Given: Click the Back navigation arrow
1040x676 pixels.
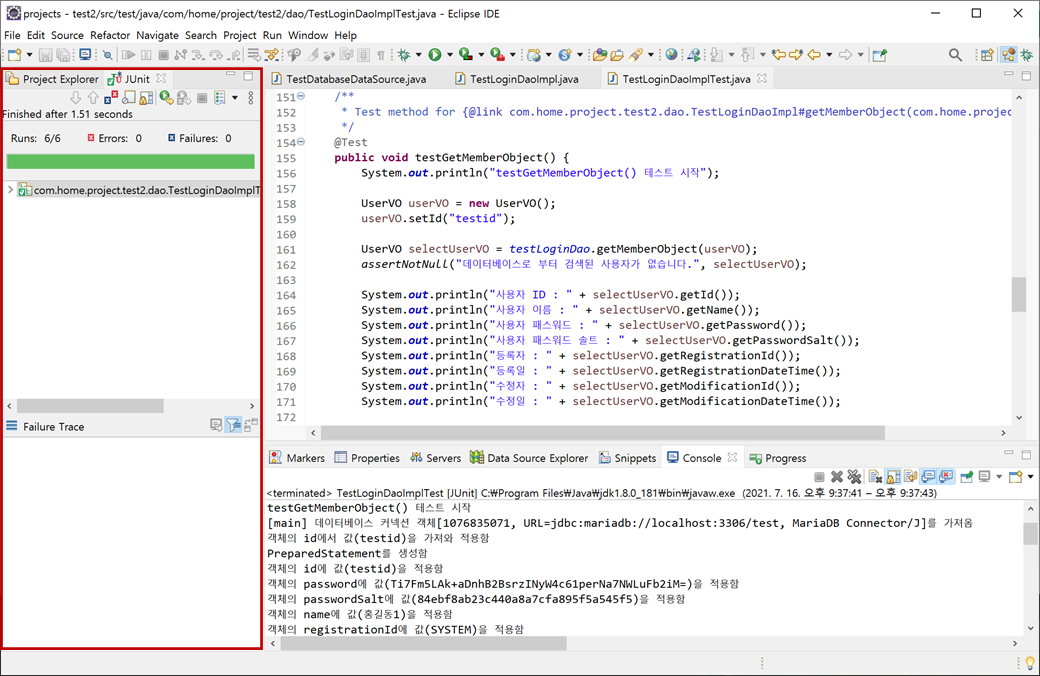Looking at the screenshot, I should [814, 55].
